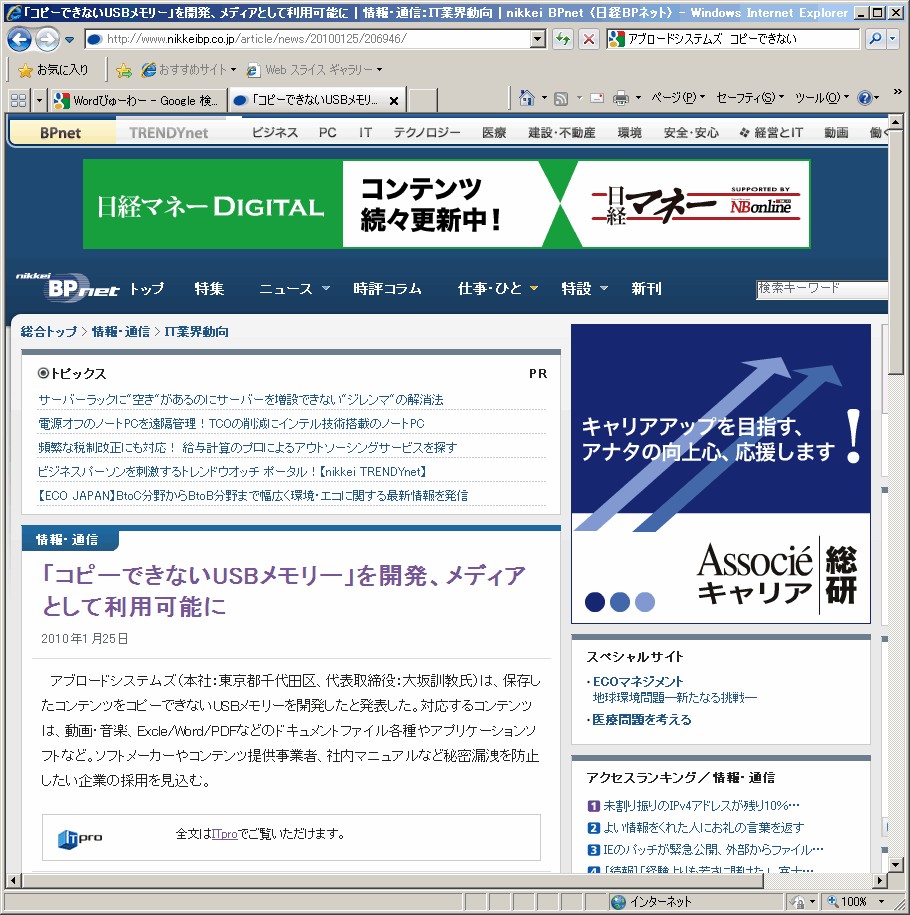
Task: Click the RSS feeds icon
Action: coord(561,99)
